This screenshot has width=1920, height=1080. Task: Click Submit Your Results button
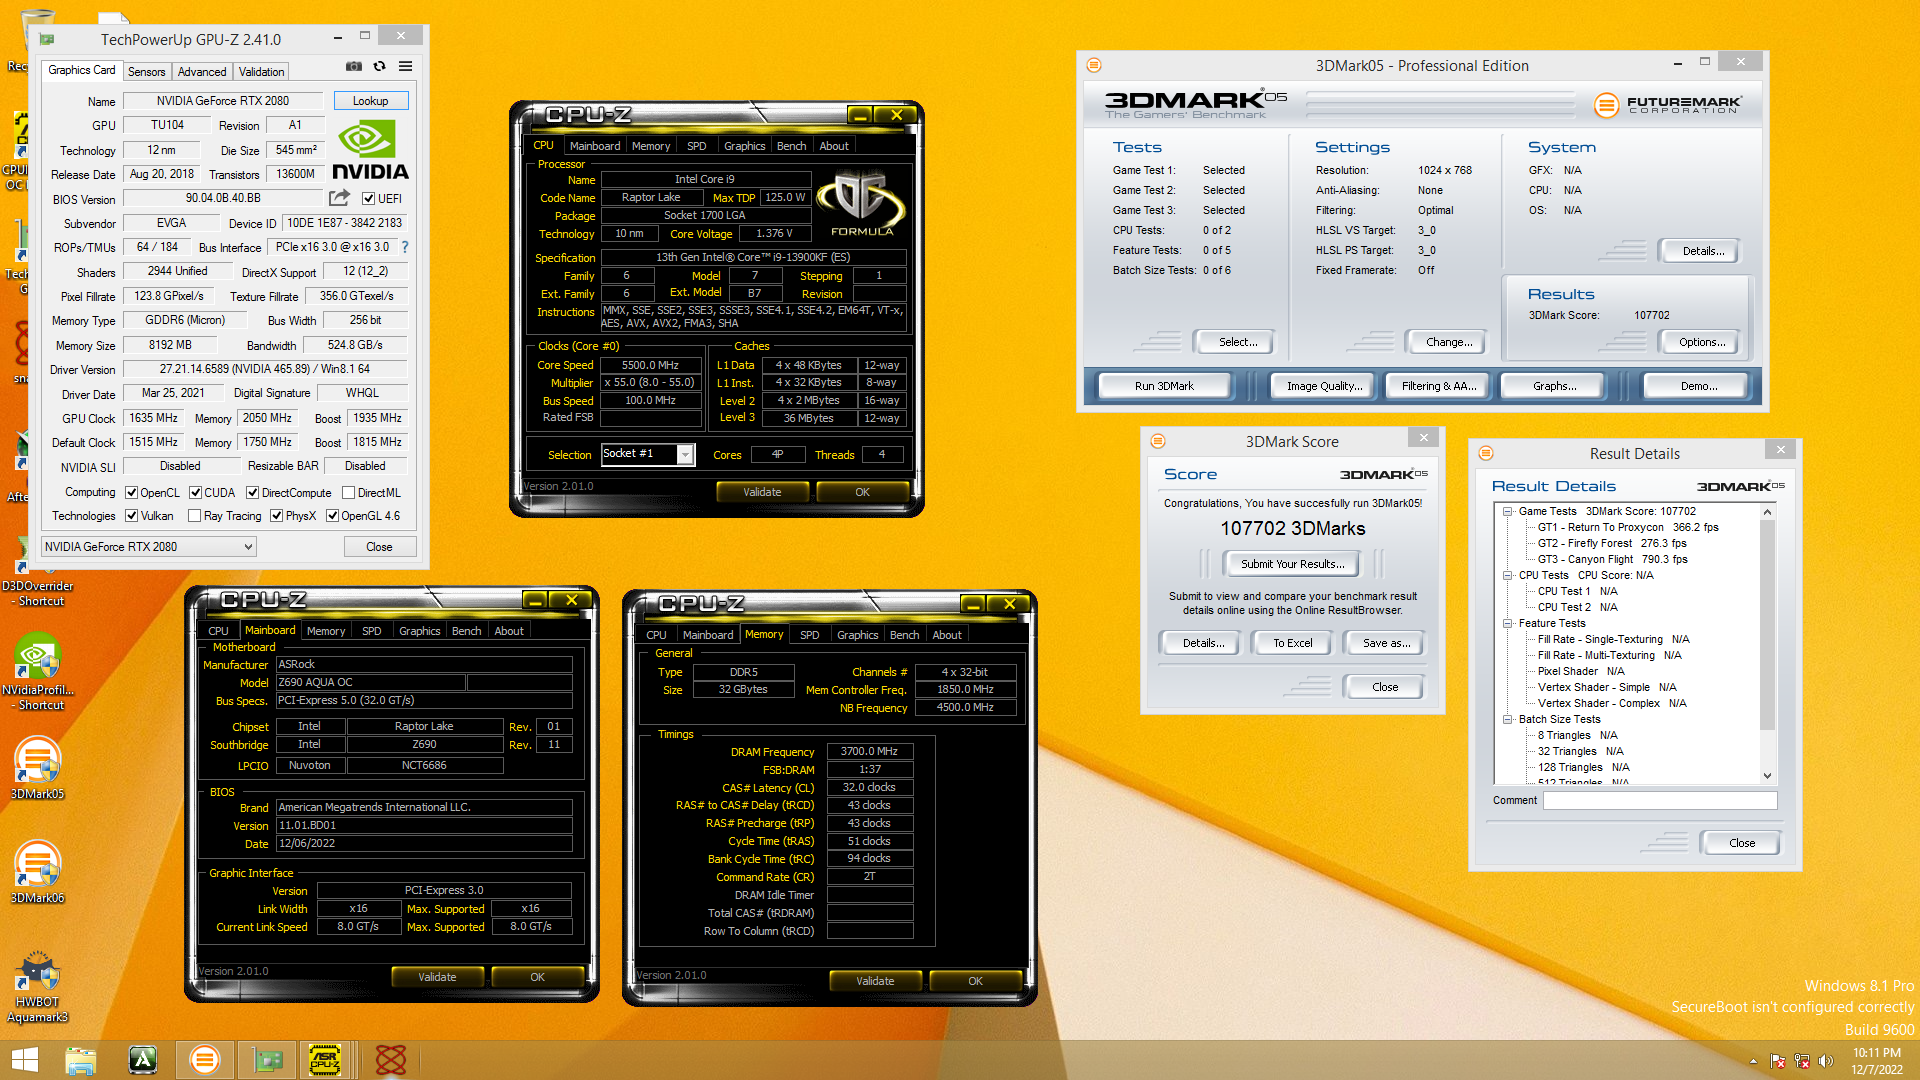click(x=1292, y=564)
